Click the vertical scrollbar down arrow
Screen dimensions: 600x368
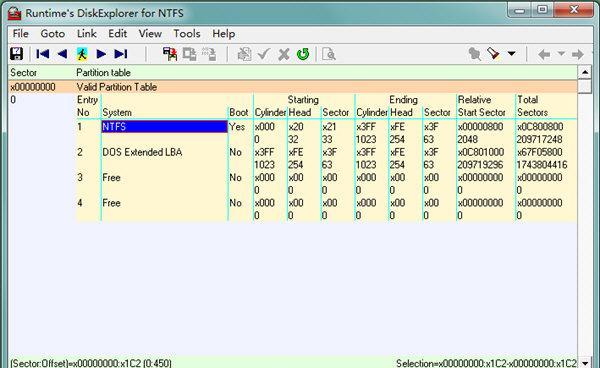tap(585, 362)
